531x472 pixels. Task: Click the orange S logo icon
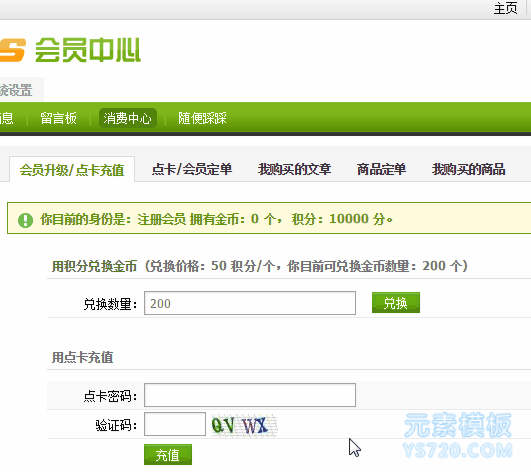[13, 50]
